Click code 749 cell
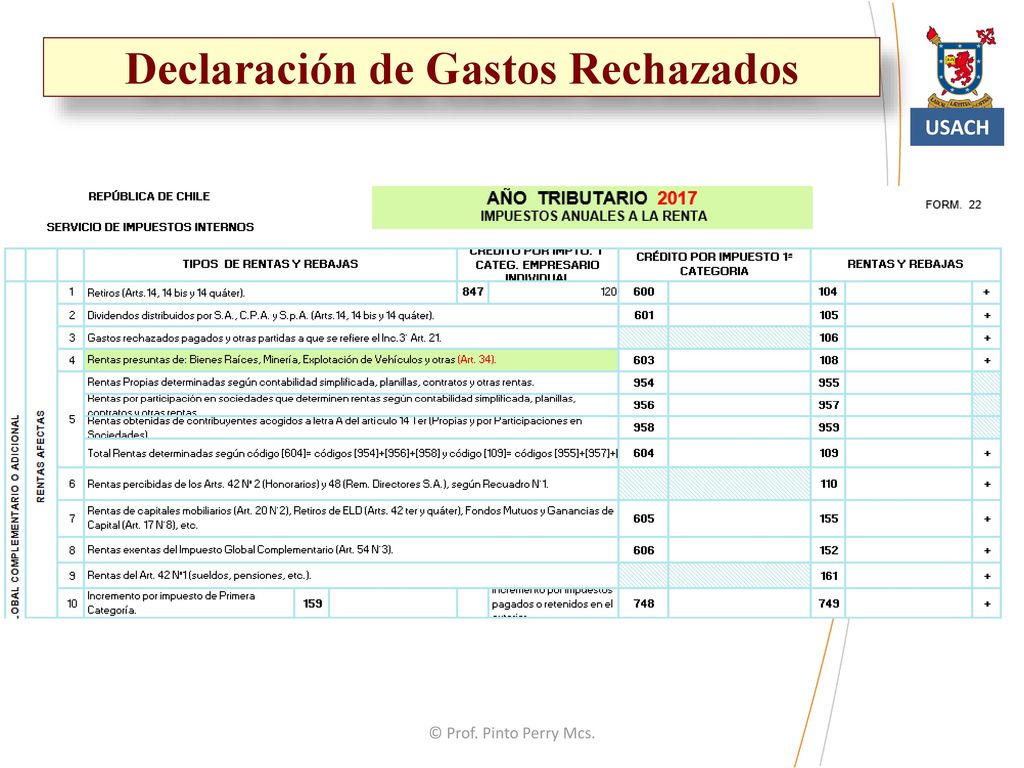The width and height of the screenshot is (1024, 768). [x=828, y=603]
